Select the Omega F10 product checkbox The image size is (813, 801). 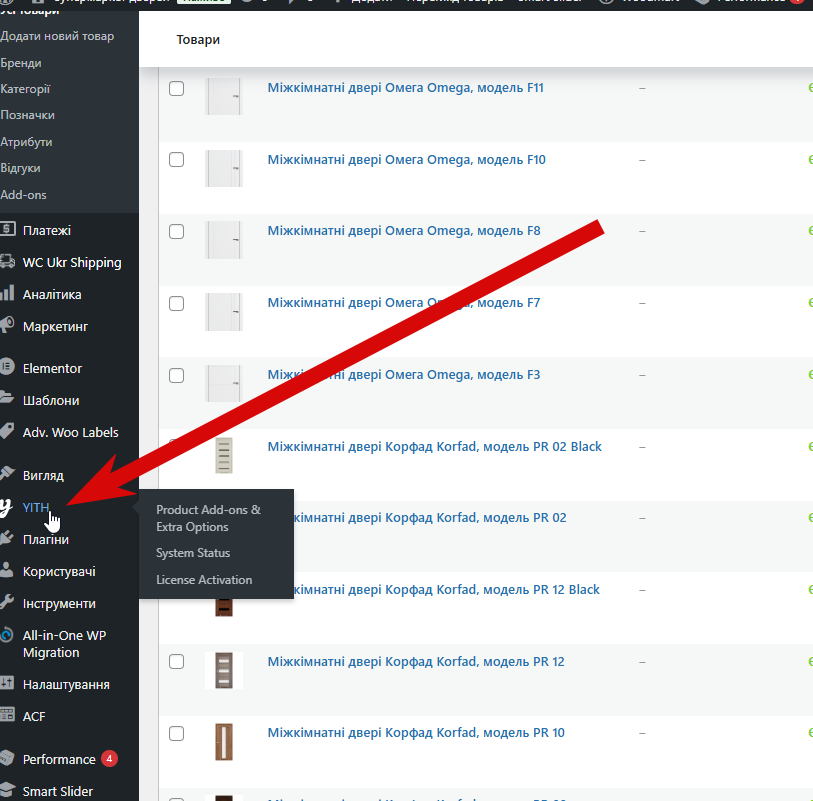176,160
